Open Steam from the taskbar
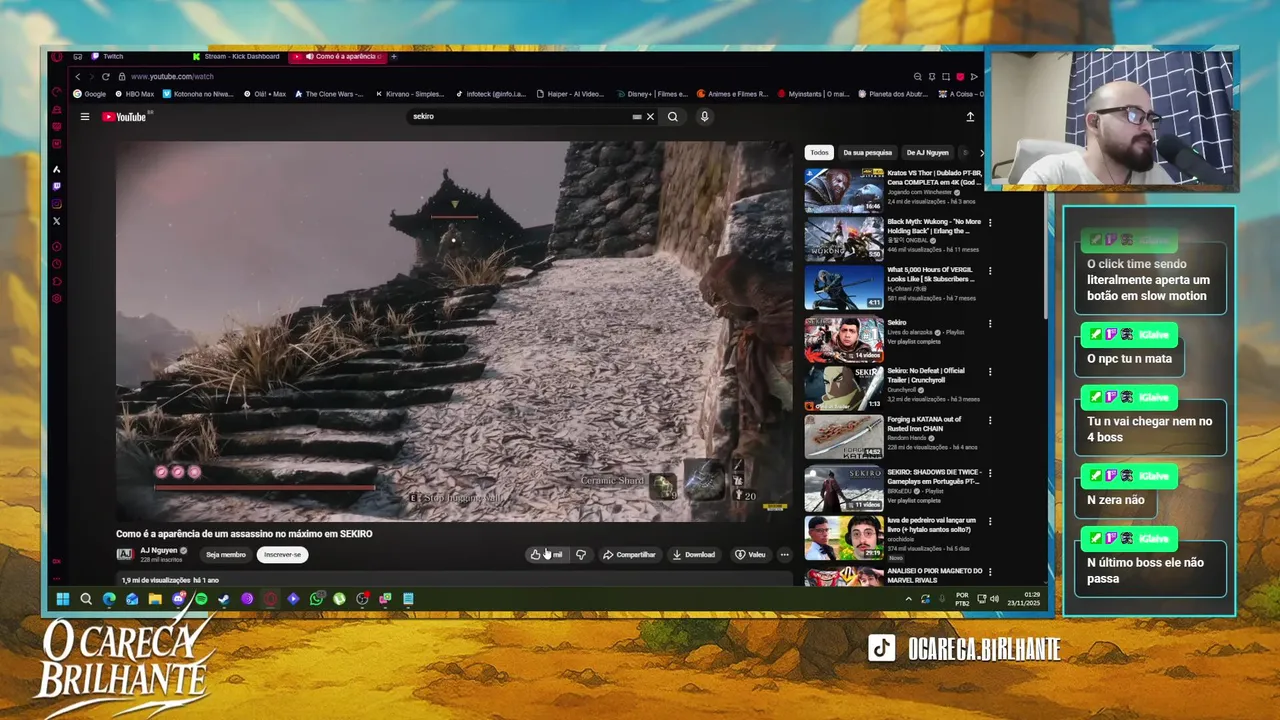Image resolution: width=1280 pixels, height=720 pixels. pos(224,600)
